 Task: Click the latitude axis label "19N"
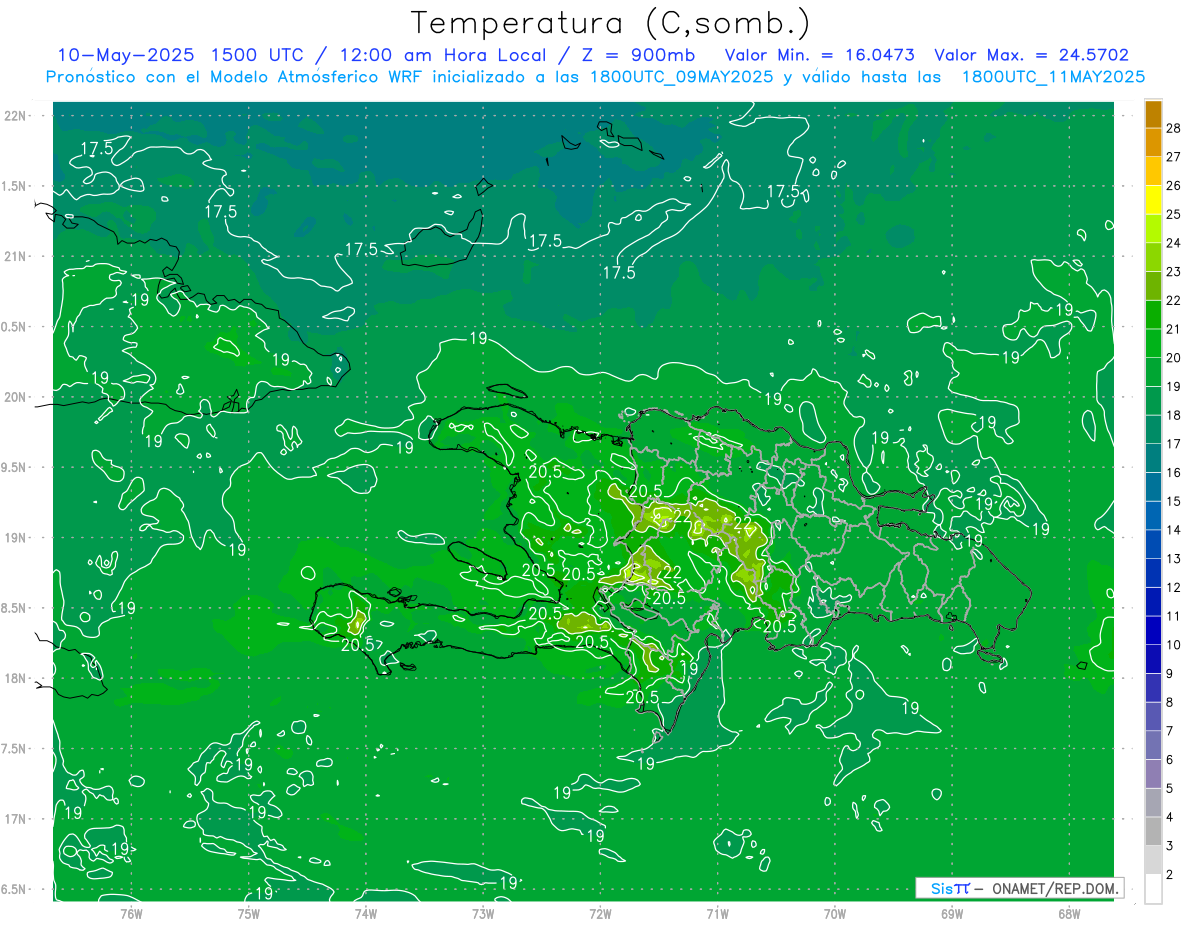15,538
